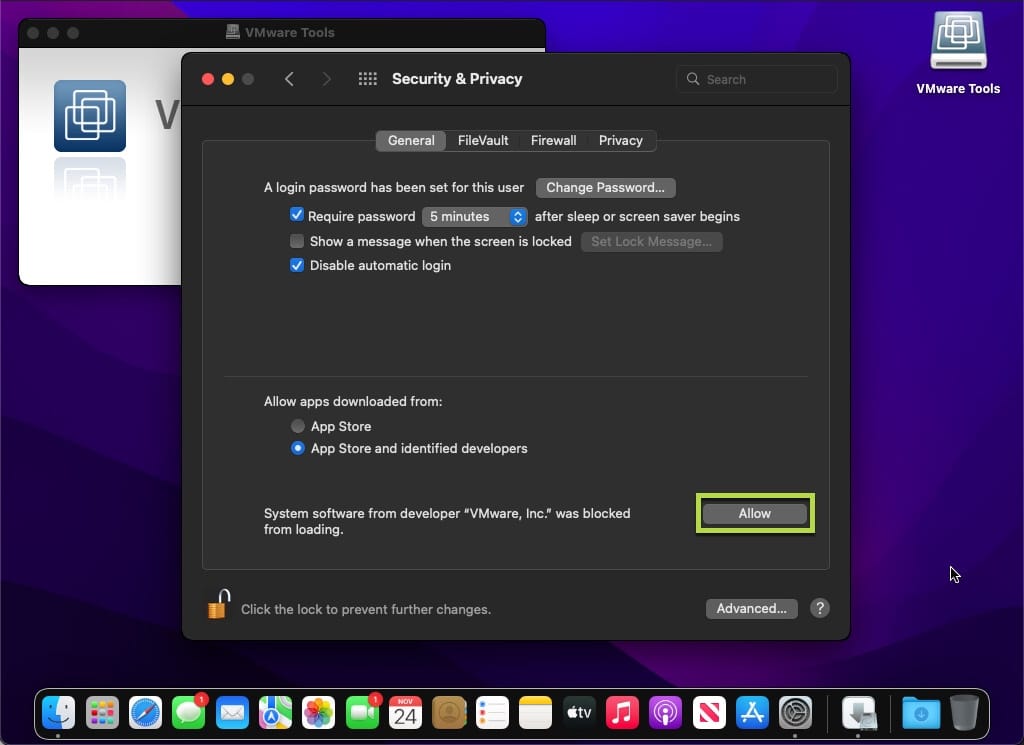
Task: Open Mail from the Dock
Action: pos(232,712)
